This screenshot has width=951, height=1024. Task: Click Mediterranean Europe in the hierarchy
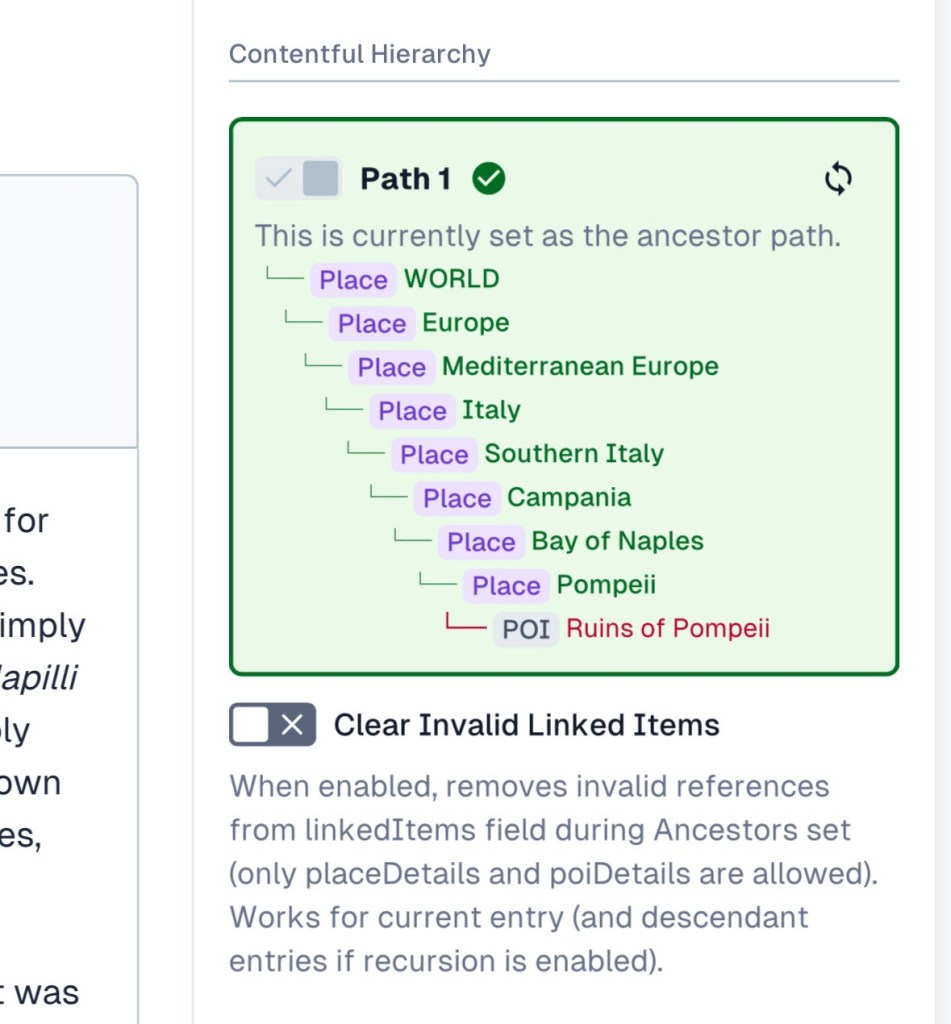(580, 366)
